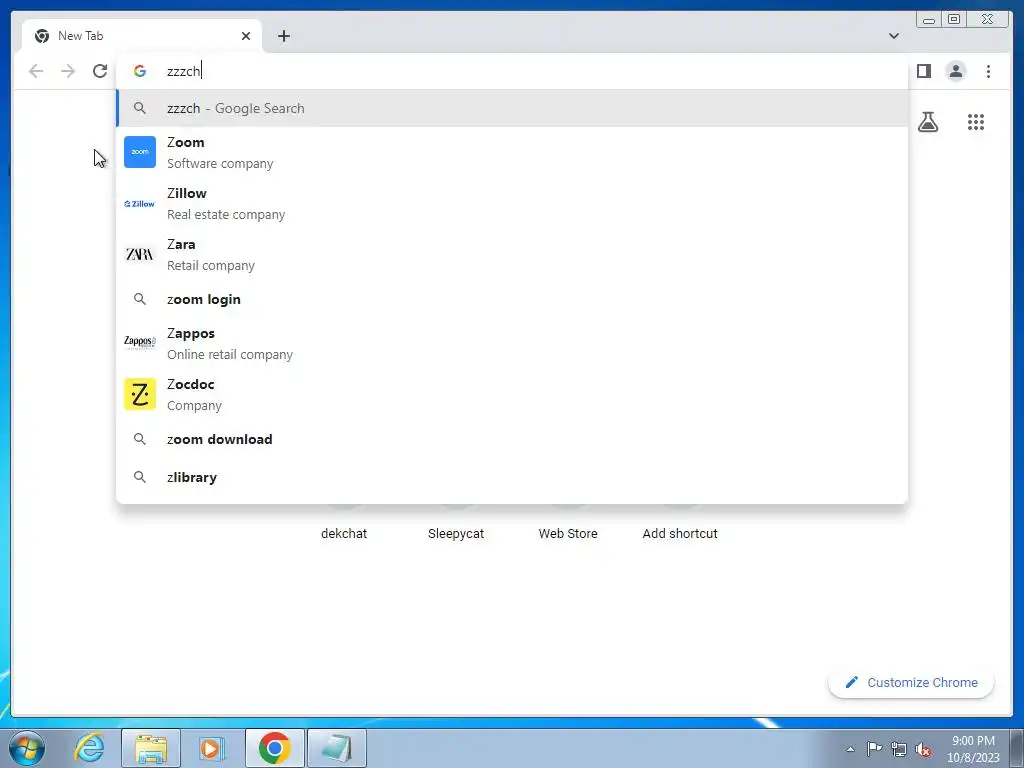Viewport: 1024px width, 768px height.
Task: Open Chrome's three-dot menu
Action: coord(988,71)
